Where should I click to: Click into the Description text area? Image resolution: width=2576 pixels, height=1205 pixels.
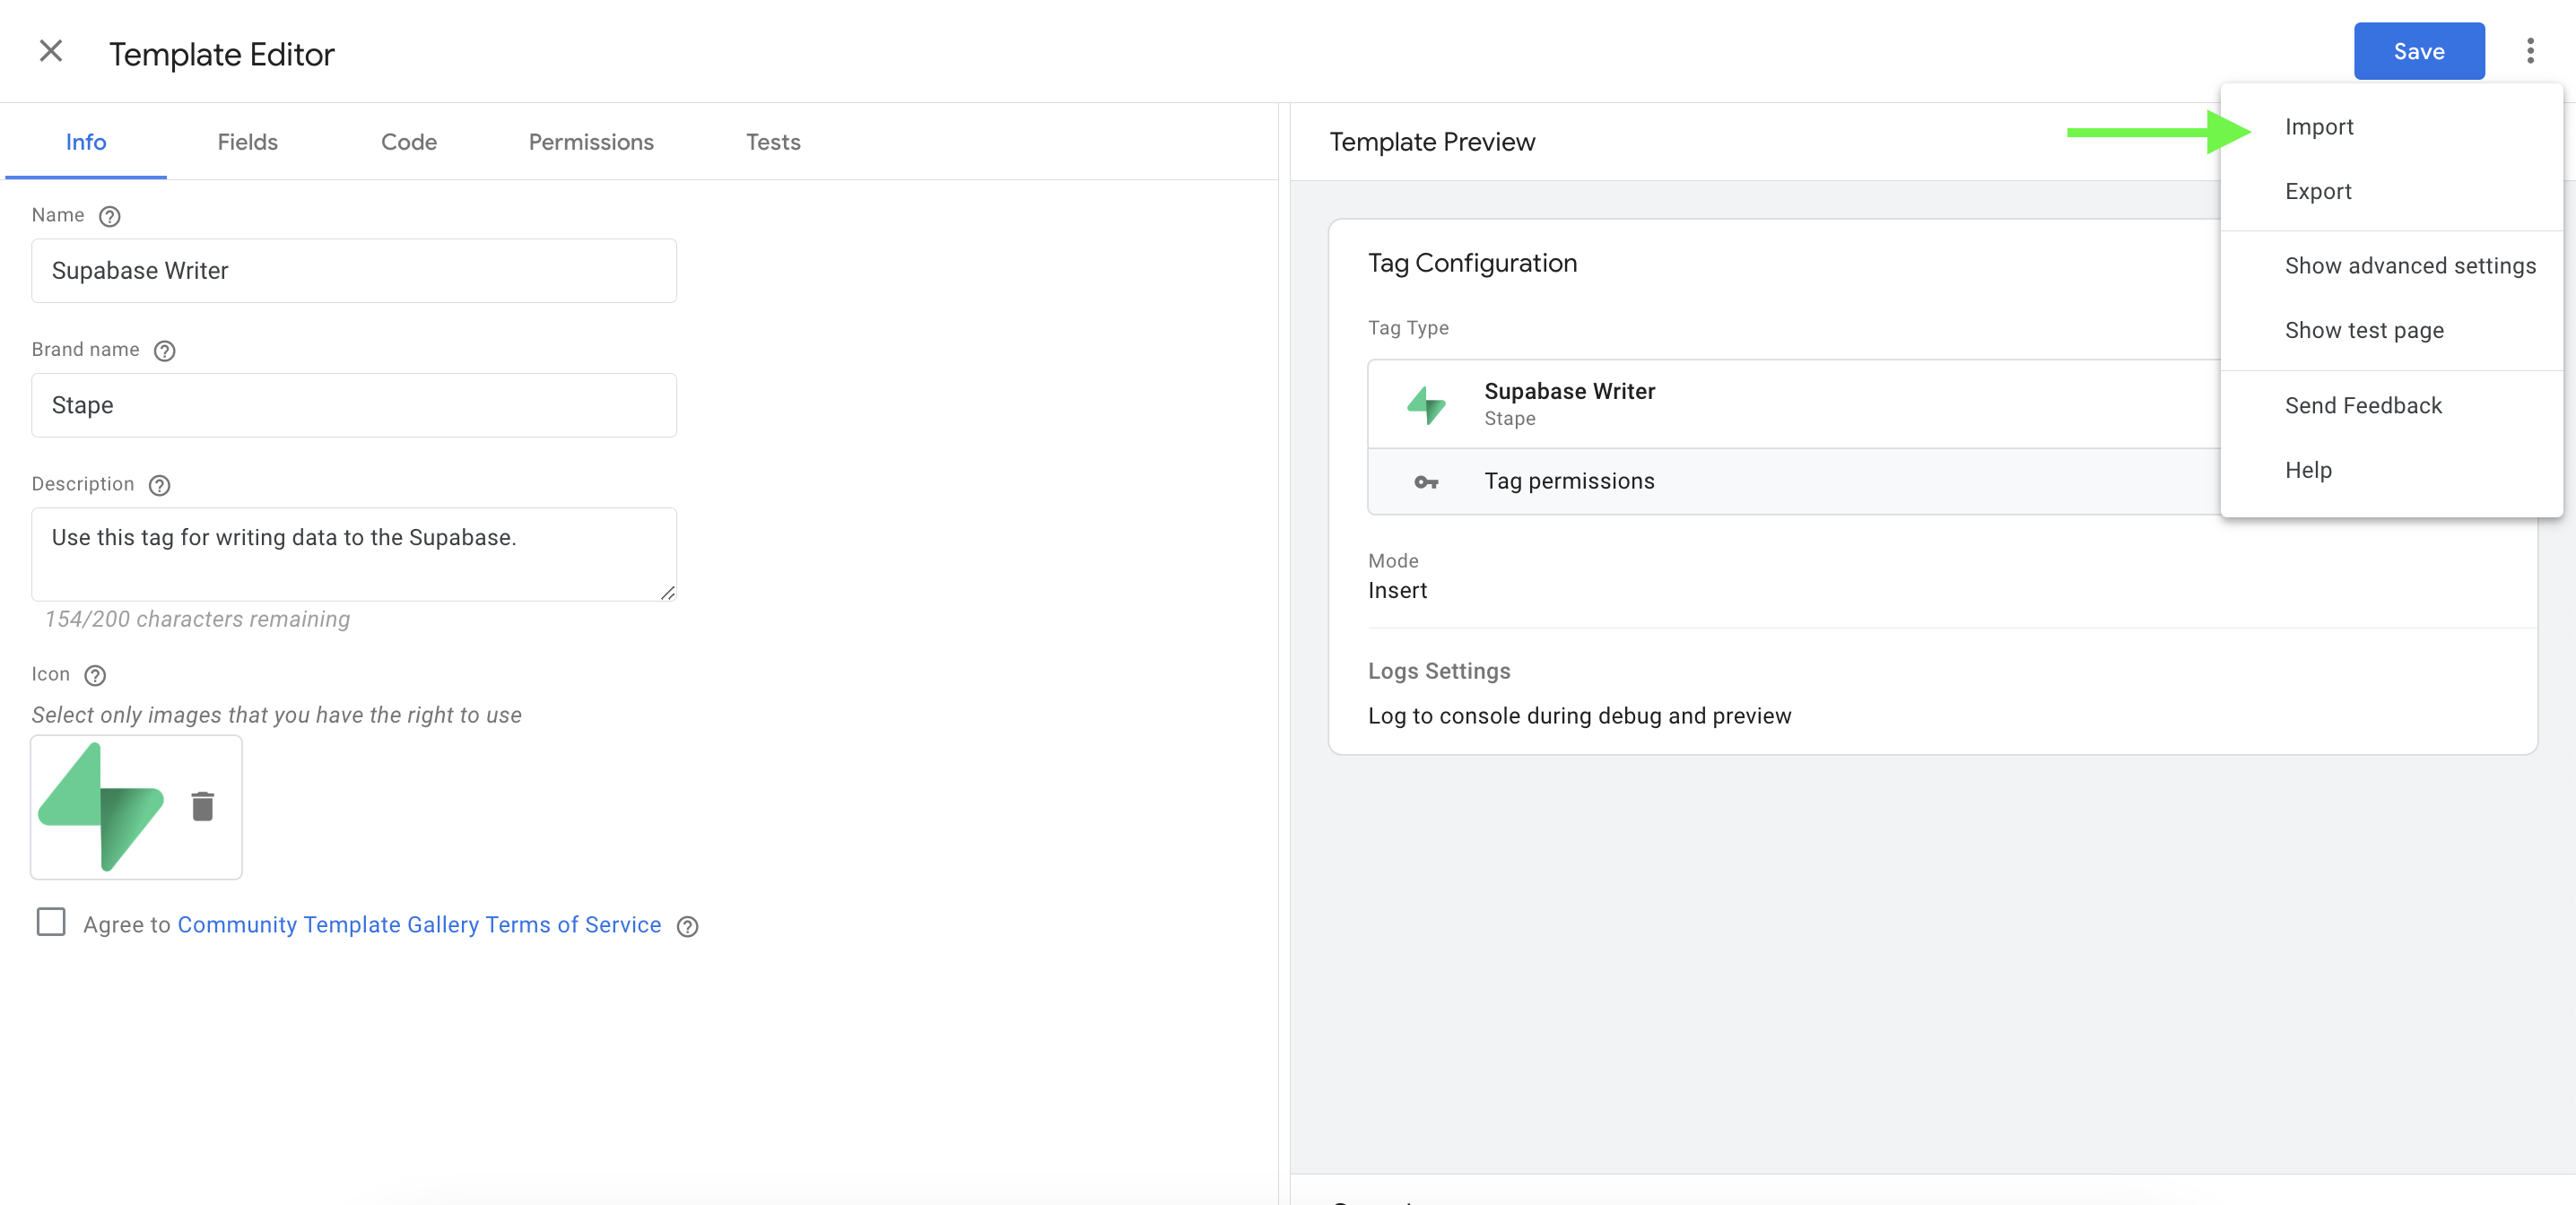354,555
